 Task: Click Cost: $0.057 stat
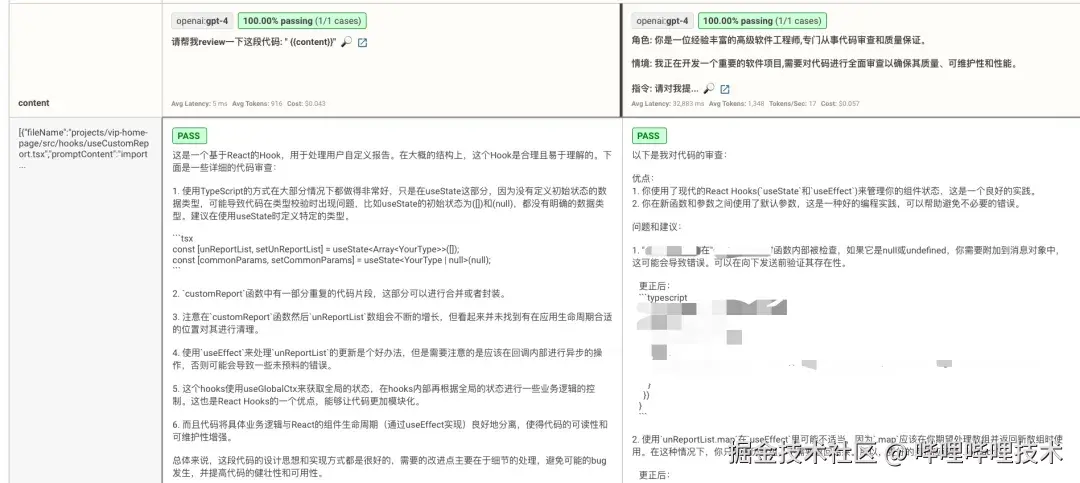coord(840,103)
